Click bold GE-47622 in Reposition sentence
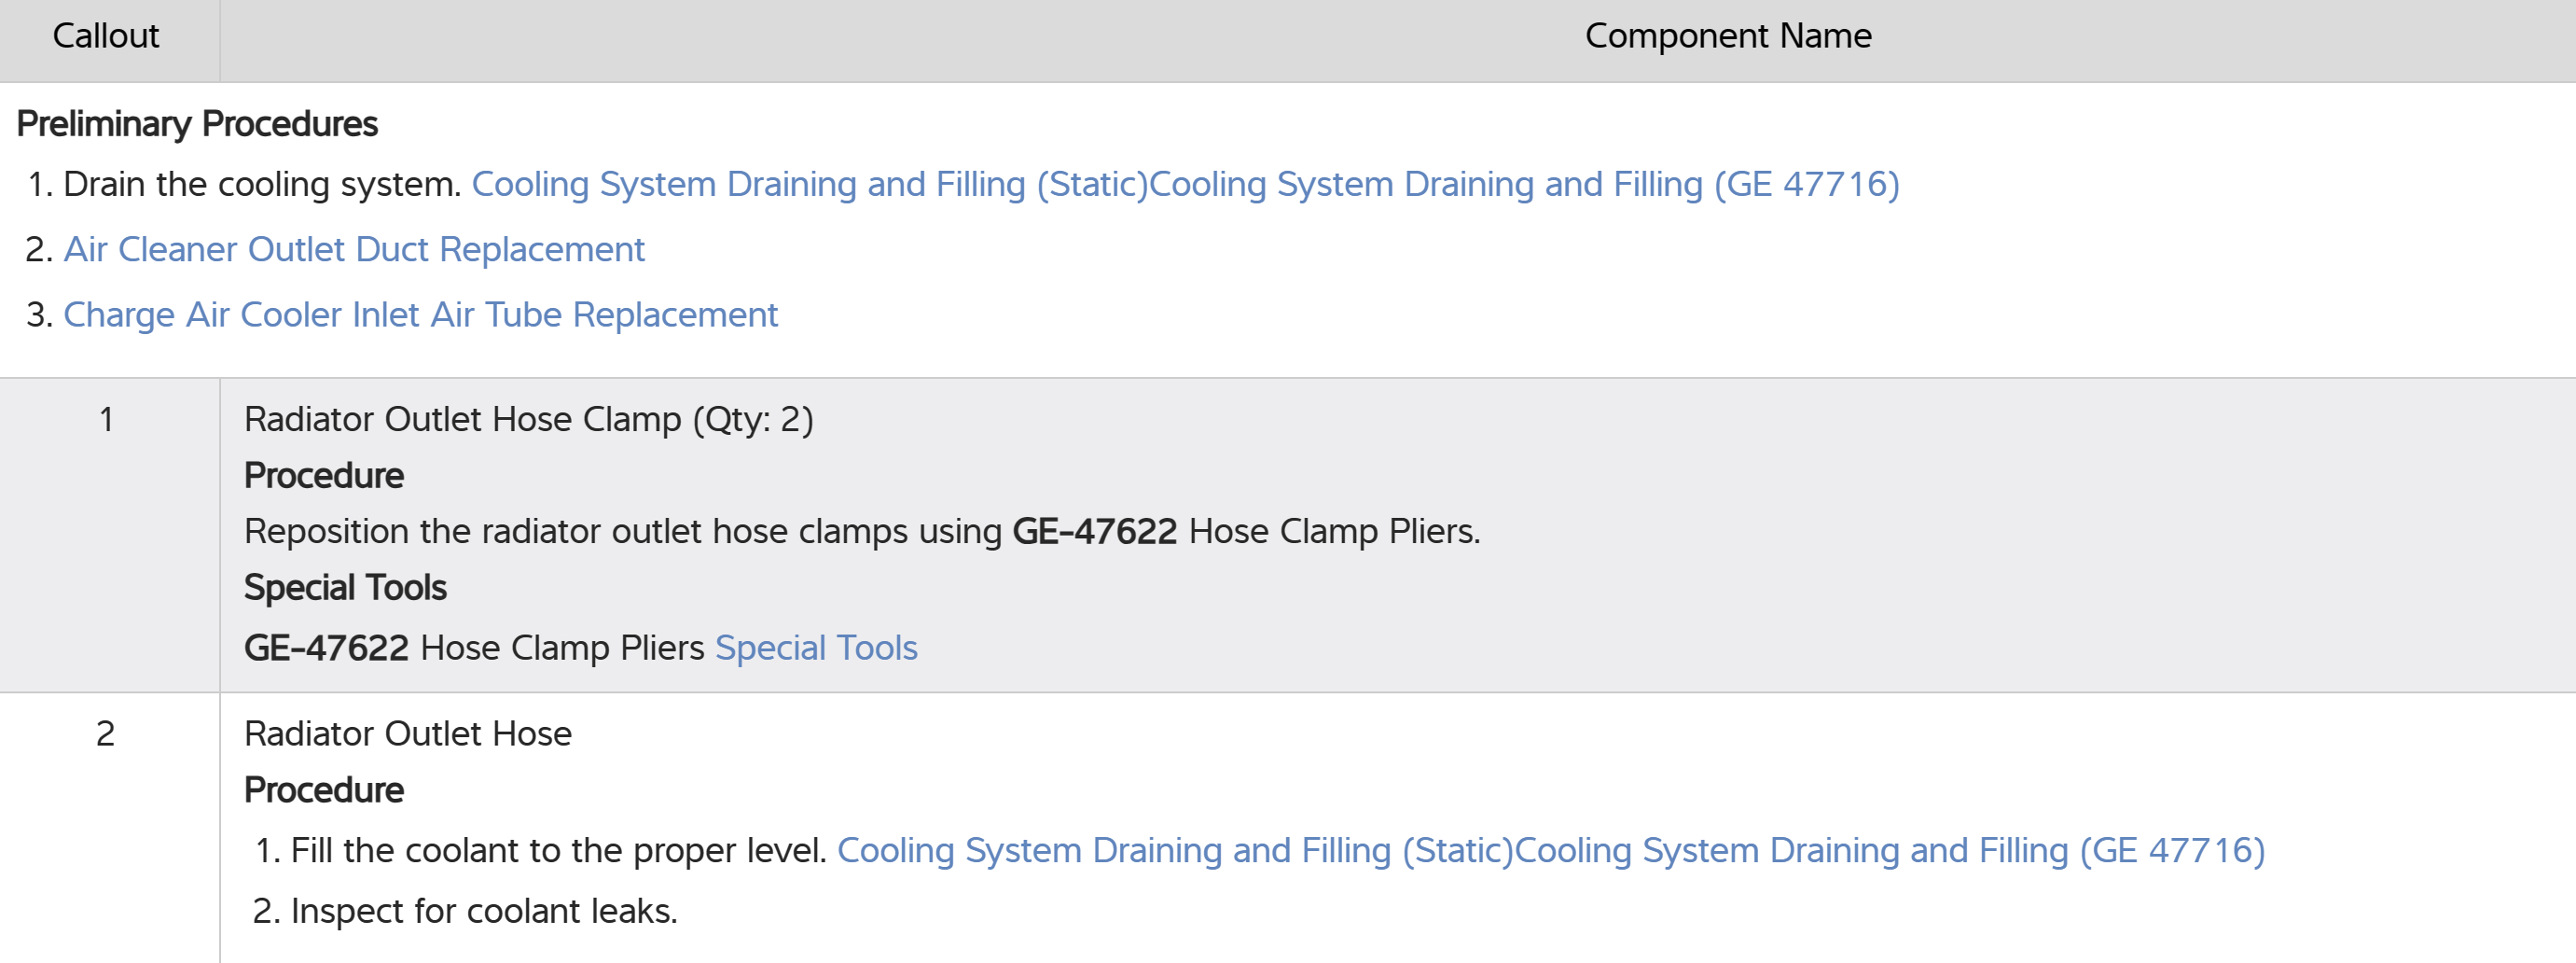 [1094, 531]
